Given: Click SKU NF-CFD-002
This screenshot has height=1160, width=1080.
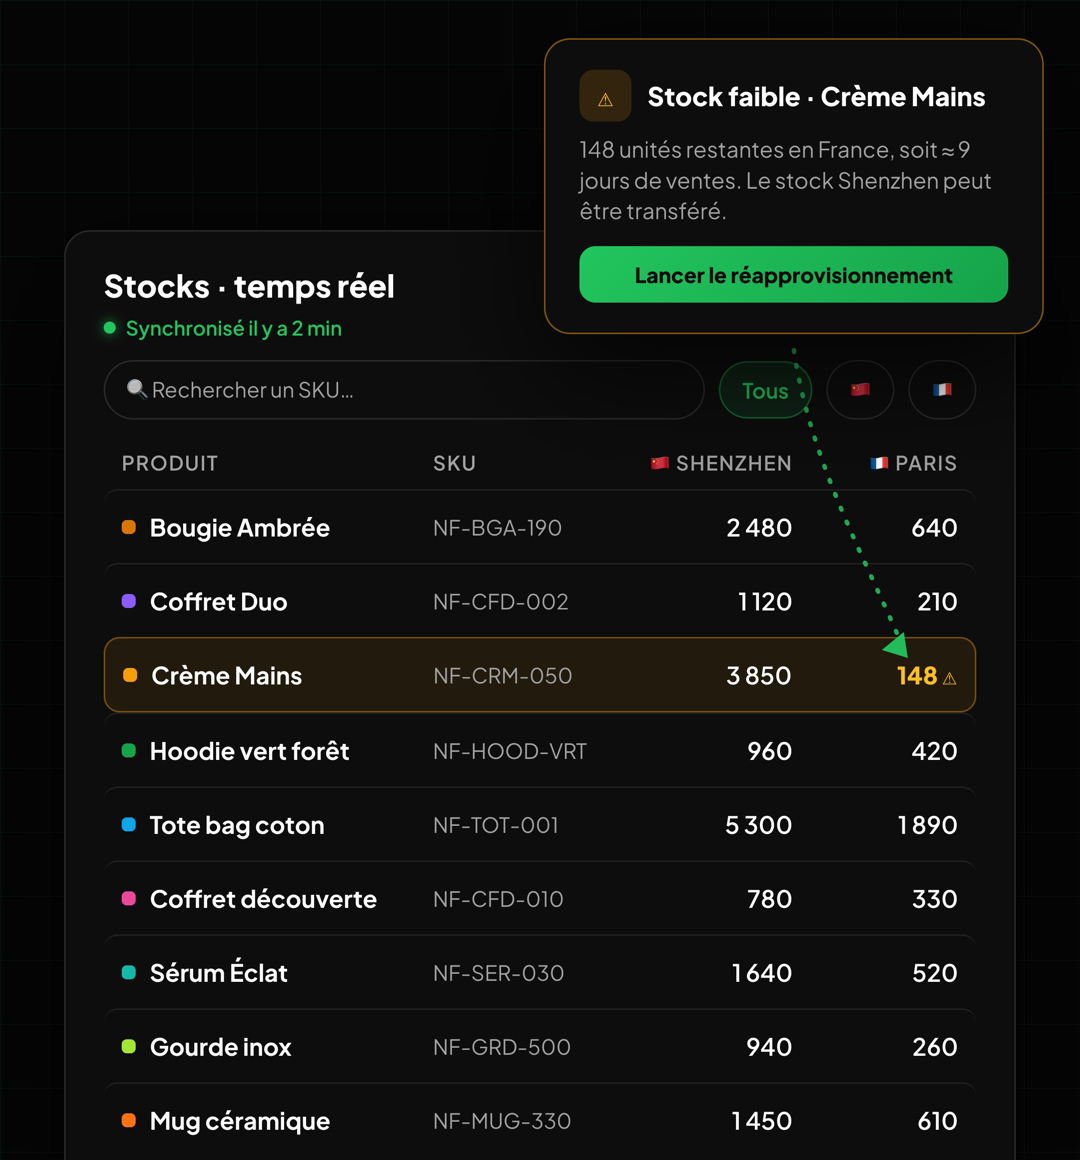Looking at the screenshot, I should click(501, 601).
